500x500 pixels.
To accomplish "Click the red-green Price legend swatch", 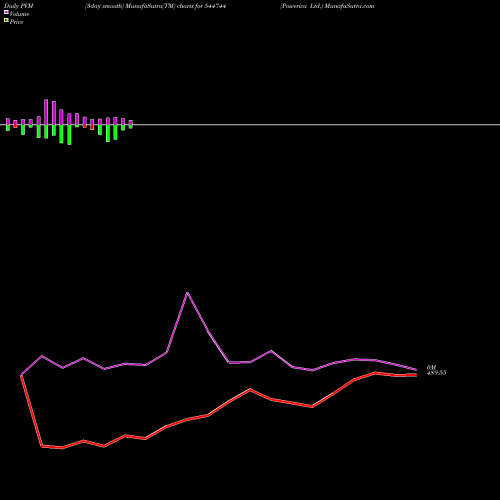I will [6, 21].
